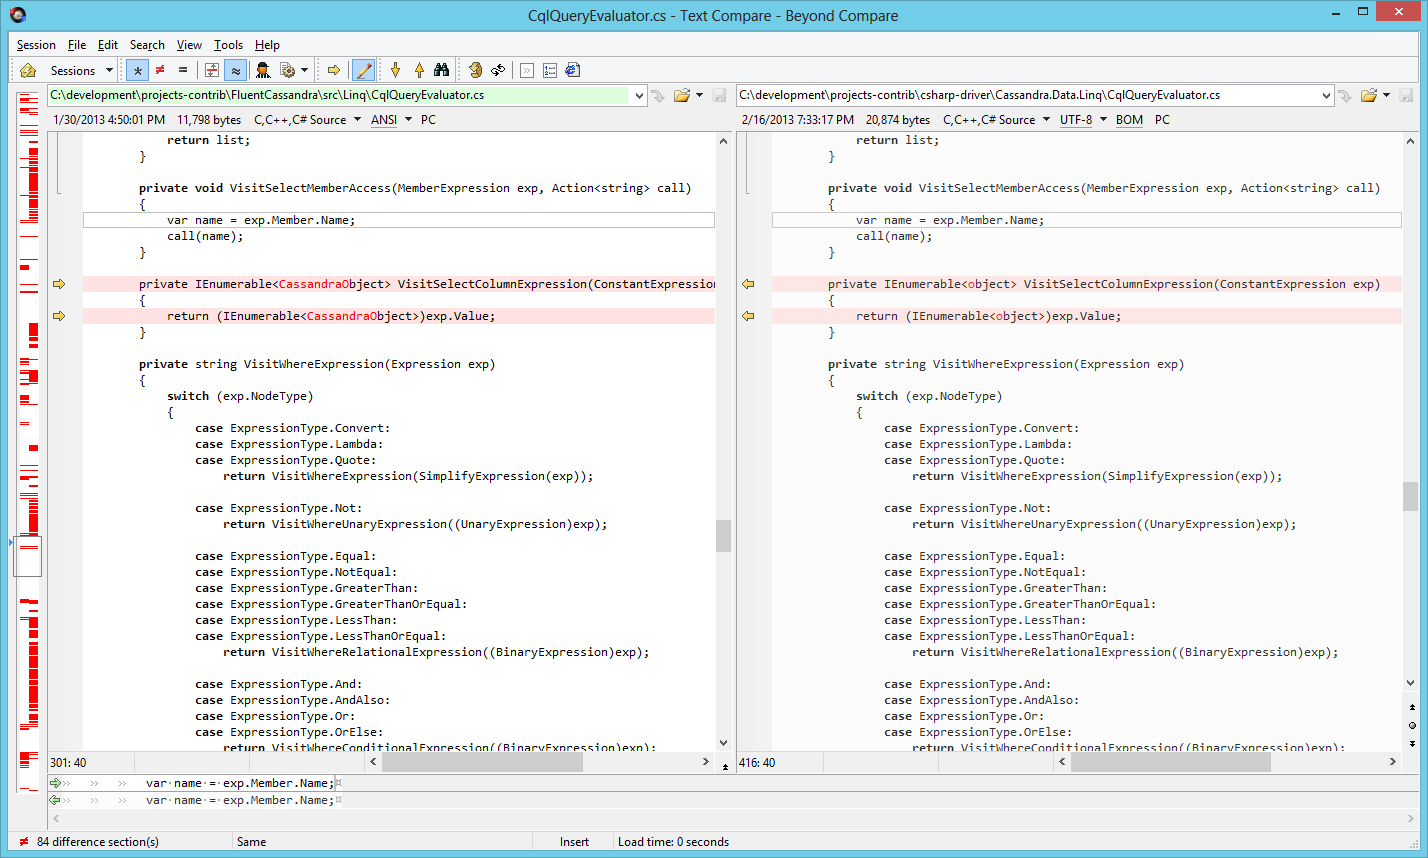Click the Swap Sides icon
The height and width of the screenshot is (858, 1428).
(x=498, y=70)
